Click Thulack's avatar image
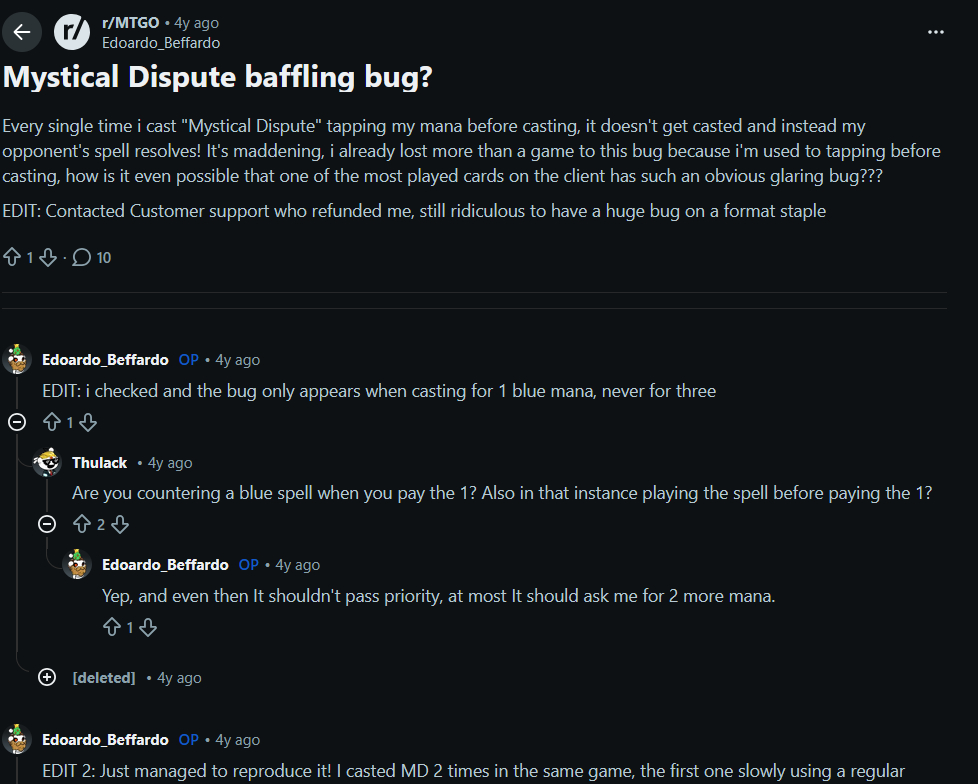Viewport: 978px width, 784px height. pyautogui.click(x=47, y=463)
